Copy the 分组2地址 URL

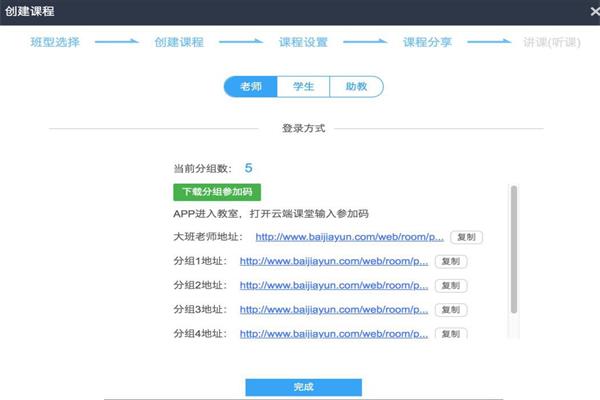point(451,285)
